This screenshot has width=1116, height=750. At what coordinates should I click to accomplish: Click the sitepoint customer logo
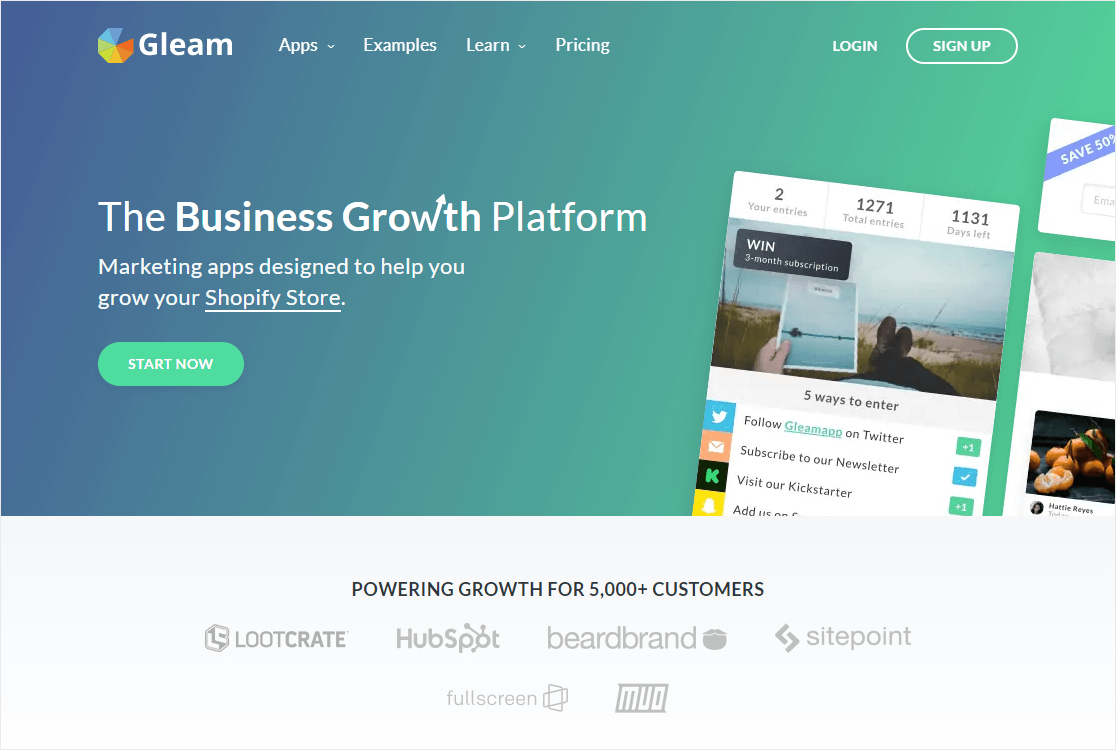tap(843, 638)
